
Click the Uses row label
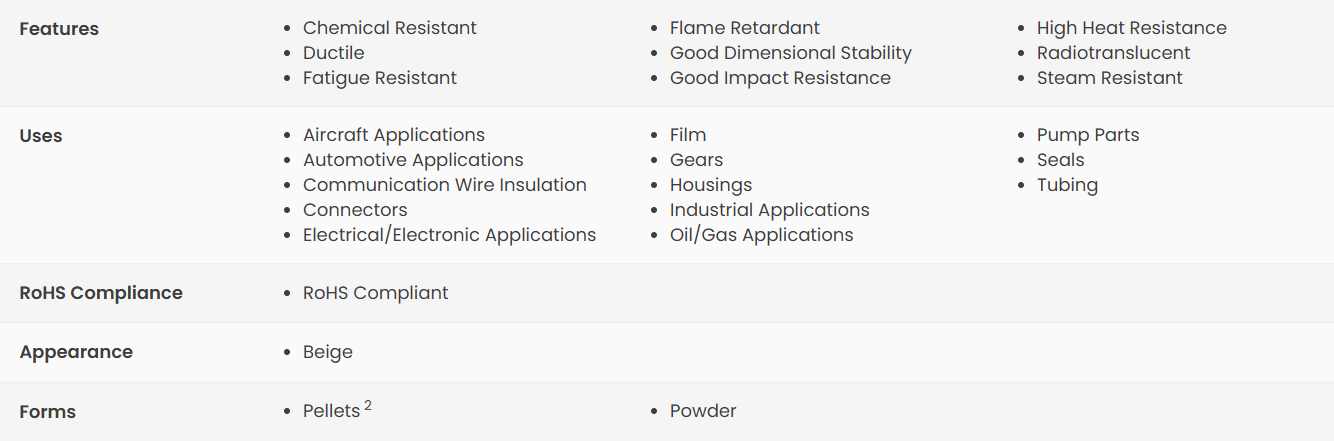(x=41, y=136)
